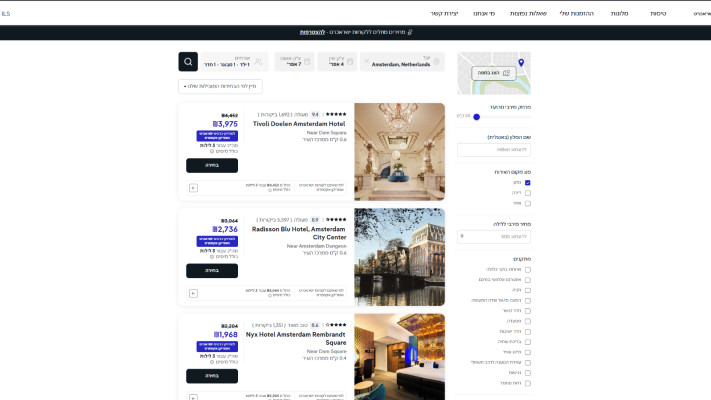Open יצירת קשר (contact) menu item
Screen dimensions: 711x400
(x=444, y=14)
